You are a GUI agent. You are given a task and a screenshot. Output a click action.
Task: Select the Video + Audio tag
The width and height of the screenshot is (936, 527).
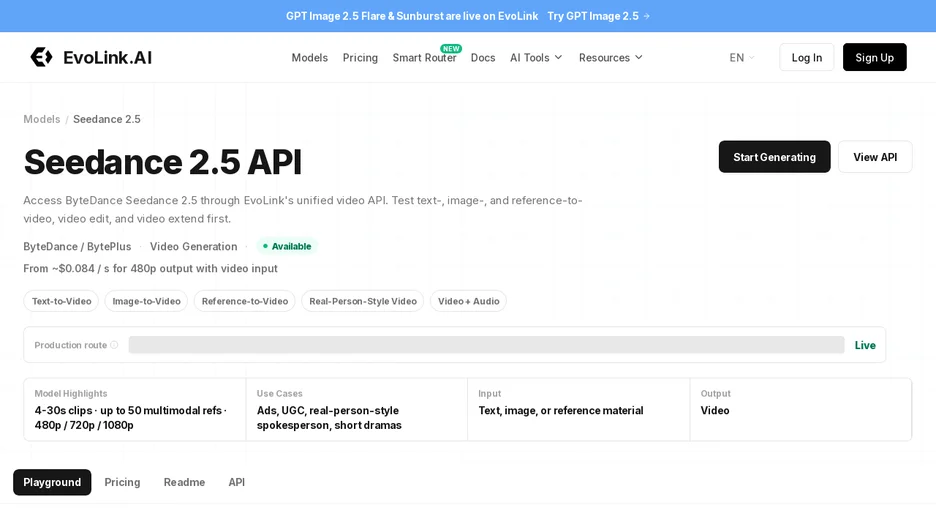point(469,301)
